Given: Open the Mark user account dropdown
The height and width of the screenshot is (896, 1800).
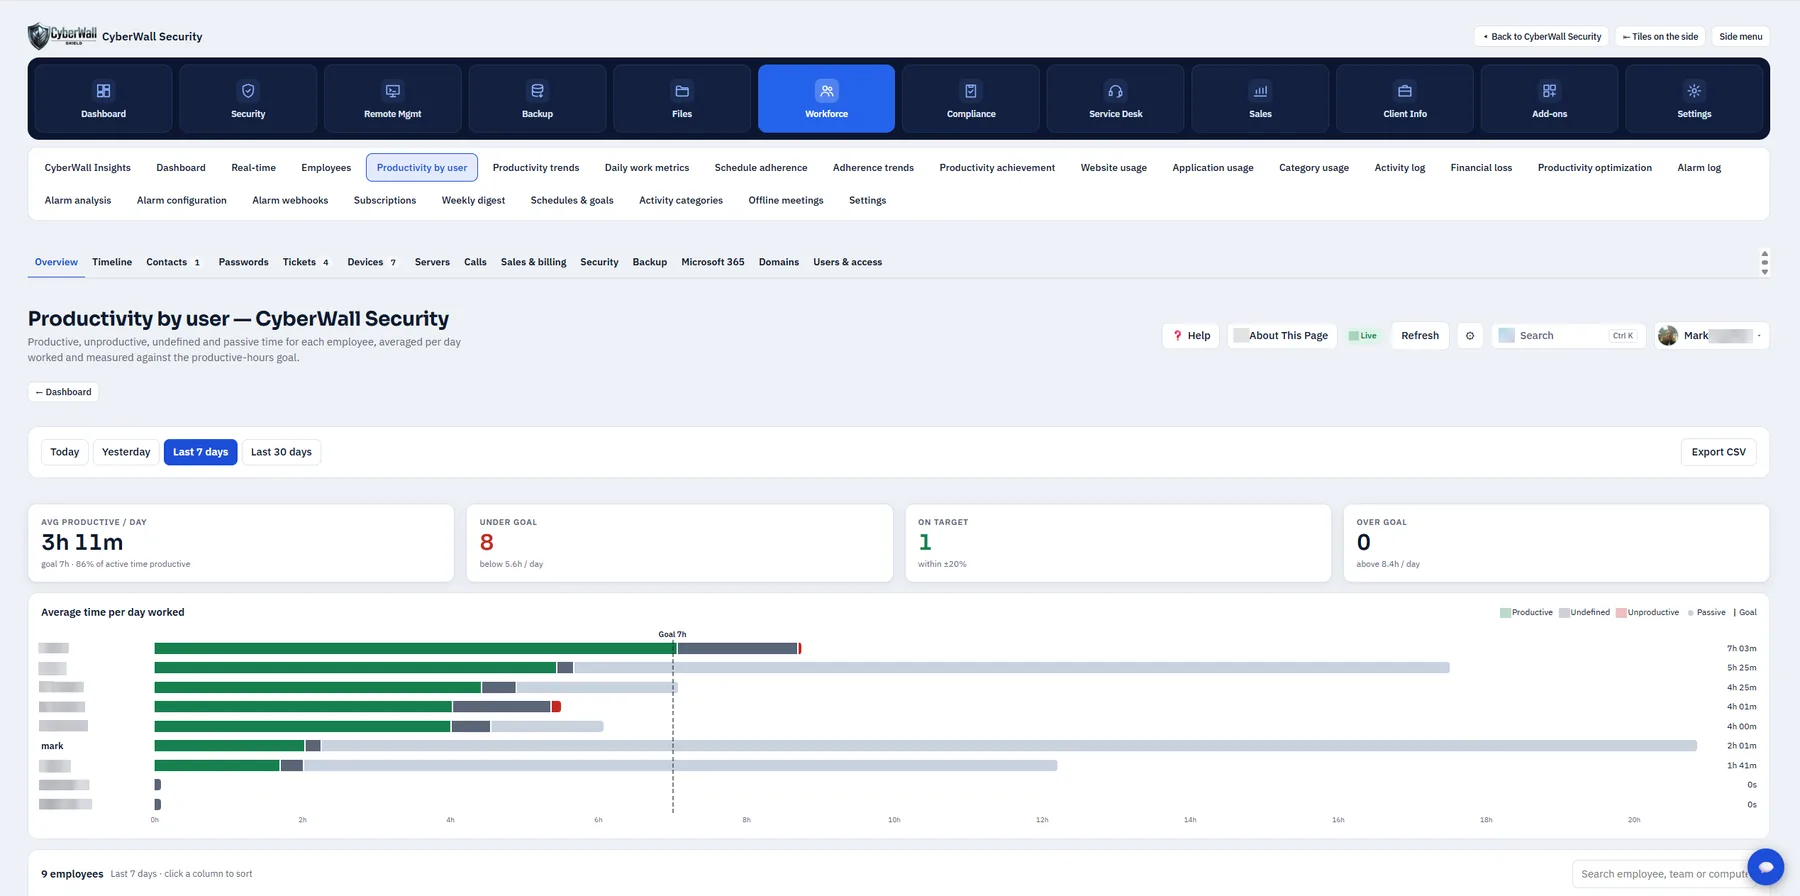Looking at the screenshot, I should [1711, 336].
